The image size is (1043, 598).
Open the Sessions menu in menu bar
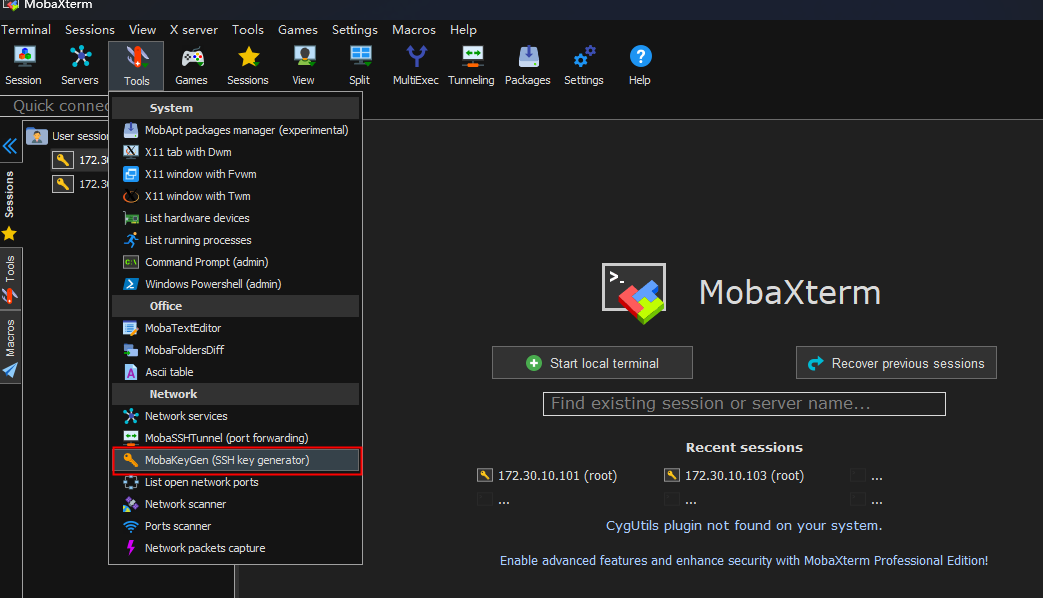[x=90, y=30]
